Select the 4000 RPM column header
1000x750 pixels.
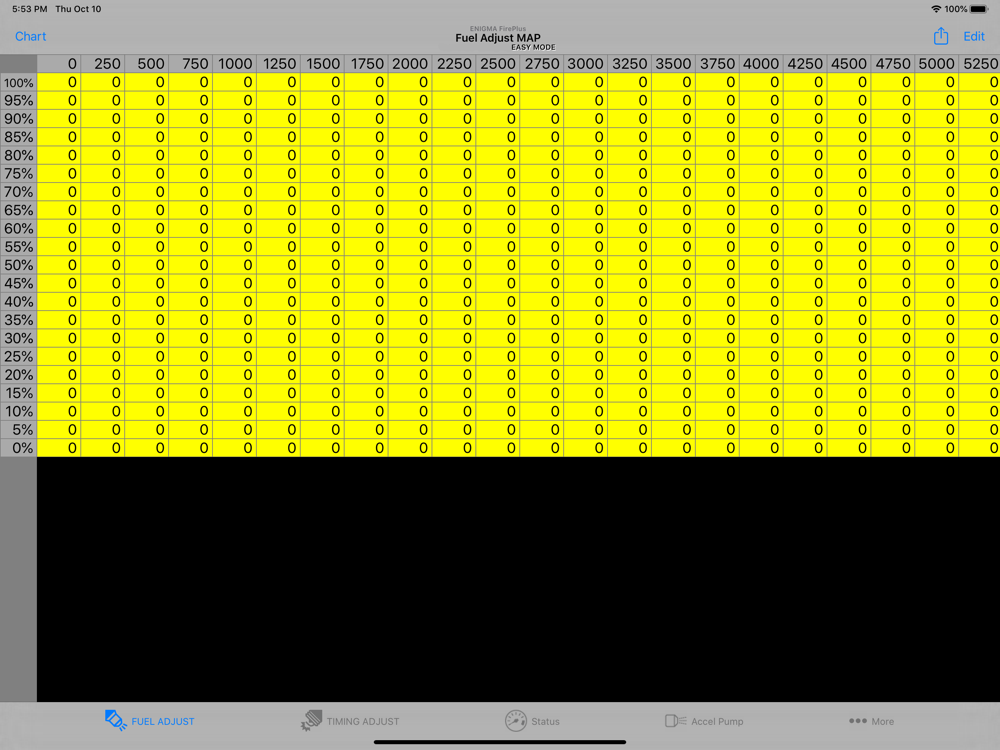click(x=761, y=64)
